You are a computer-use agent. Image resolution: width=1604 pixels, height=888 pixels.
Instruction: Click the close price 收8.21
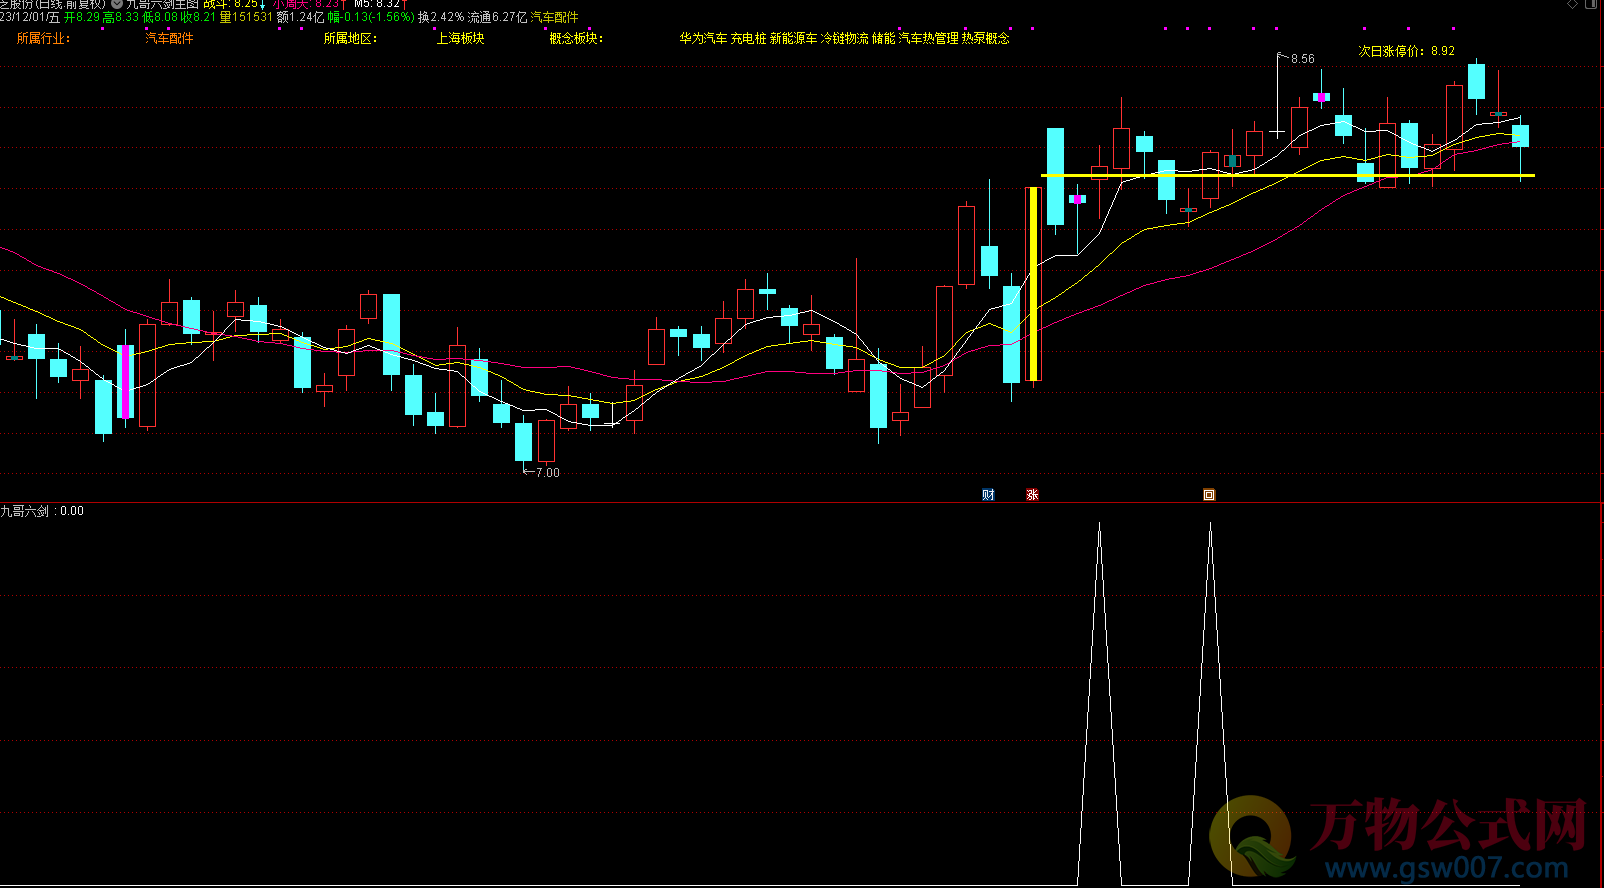(198, 17)
